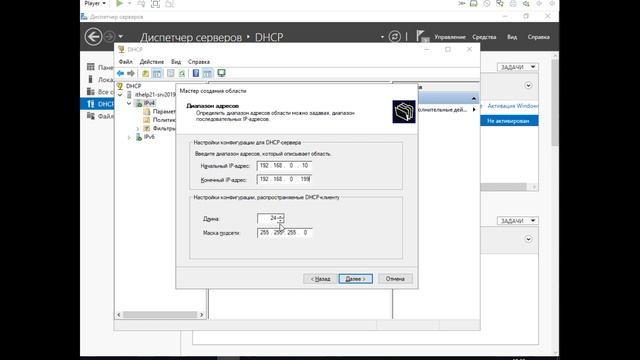Click the subnet mask input field
This screenshot has width=640, height=360.
coord(284,233)
